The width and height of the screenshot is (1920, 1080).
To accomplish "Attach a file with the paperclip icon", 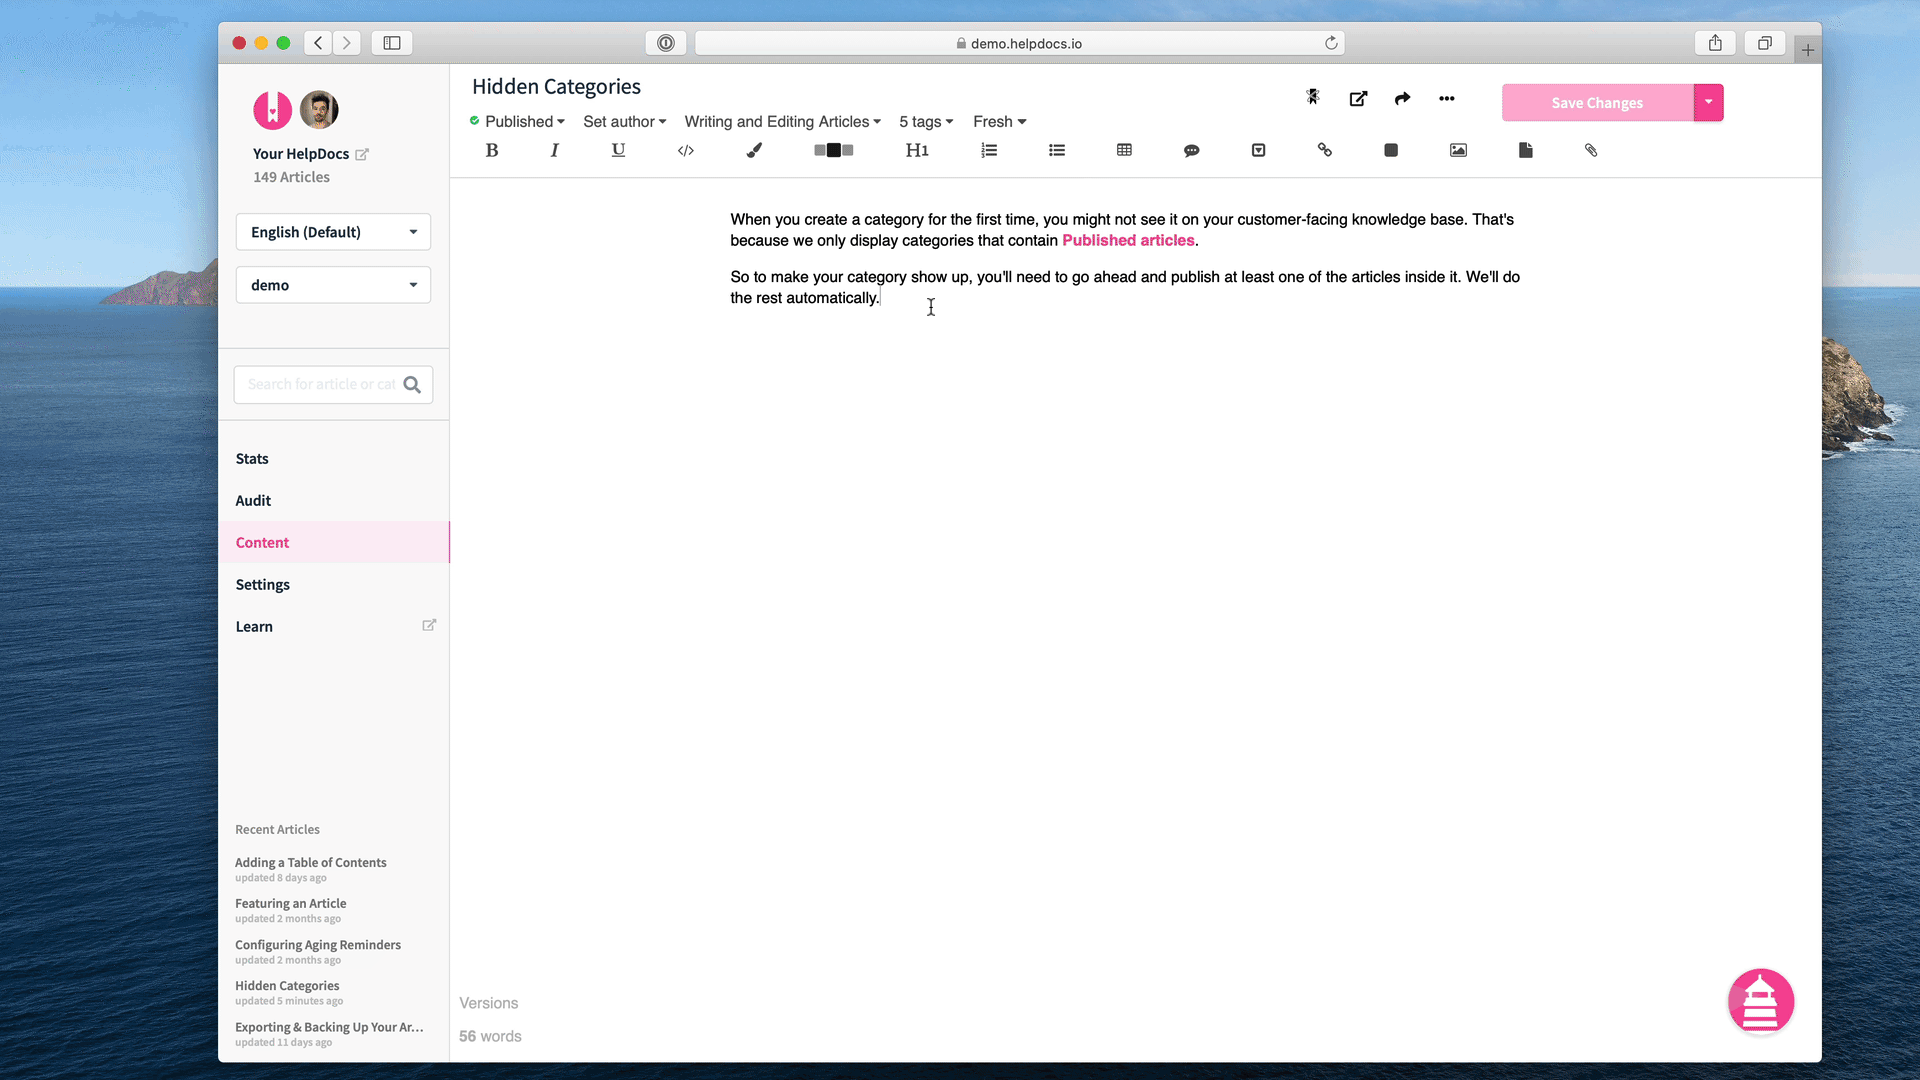I will [x=1591, y=150].
